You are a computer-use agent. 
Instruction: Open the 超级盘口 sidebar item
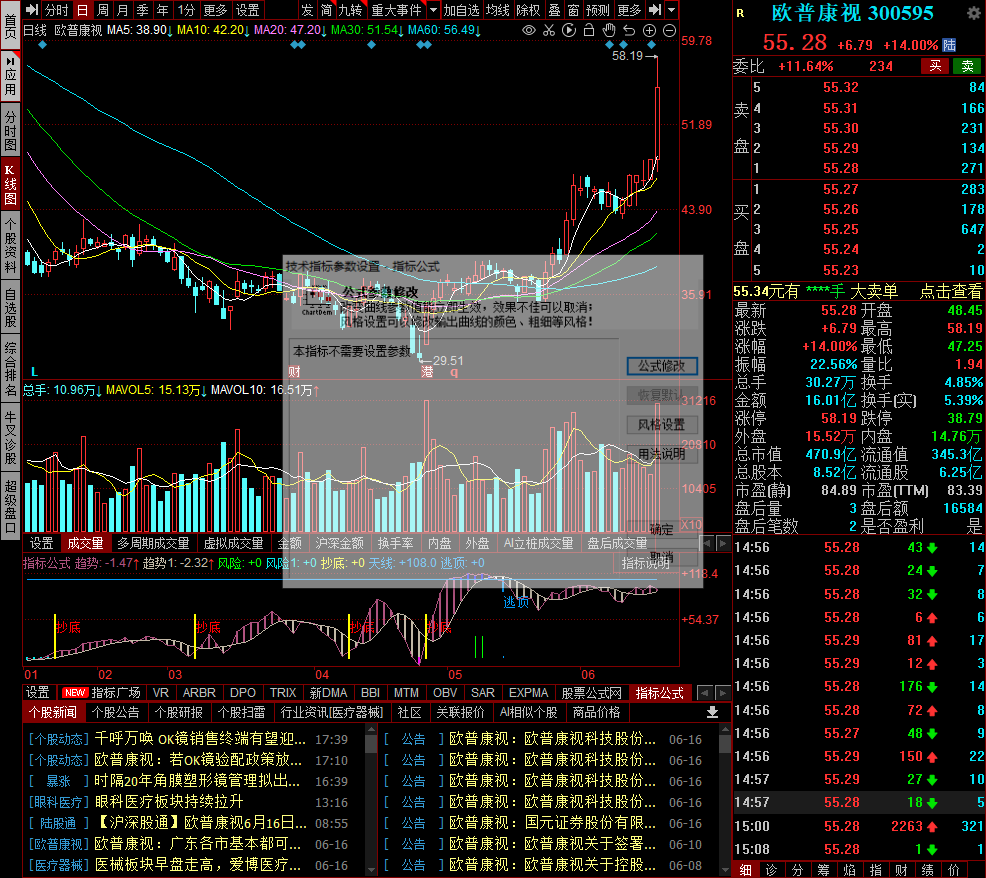[10, 507]
